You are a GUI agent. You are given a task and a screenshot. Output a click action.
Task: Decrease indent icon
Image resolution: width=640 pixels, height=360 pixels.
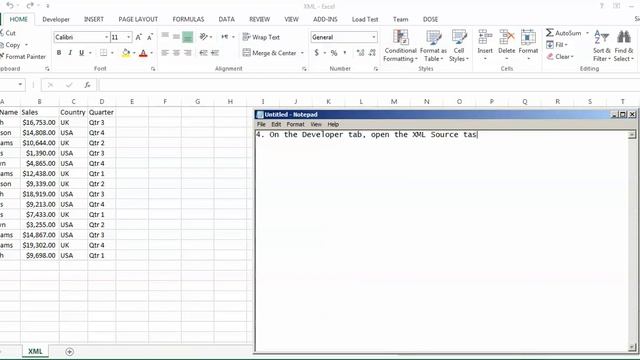pyautogui.click(x=203, y=53)
